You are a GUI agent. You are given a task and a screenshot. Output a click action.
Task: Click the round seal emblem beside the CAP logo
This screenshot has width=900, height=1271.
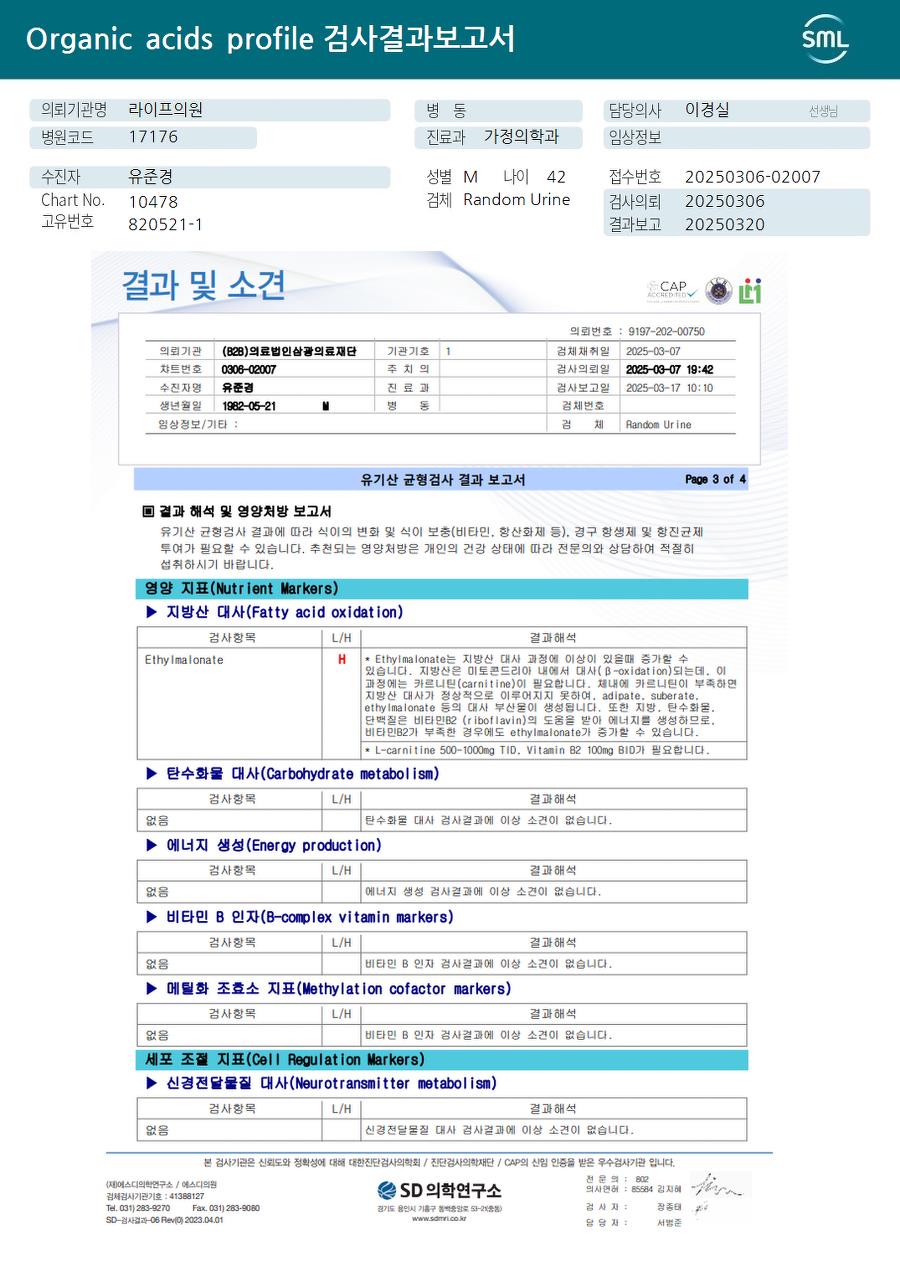point(718,291)
